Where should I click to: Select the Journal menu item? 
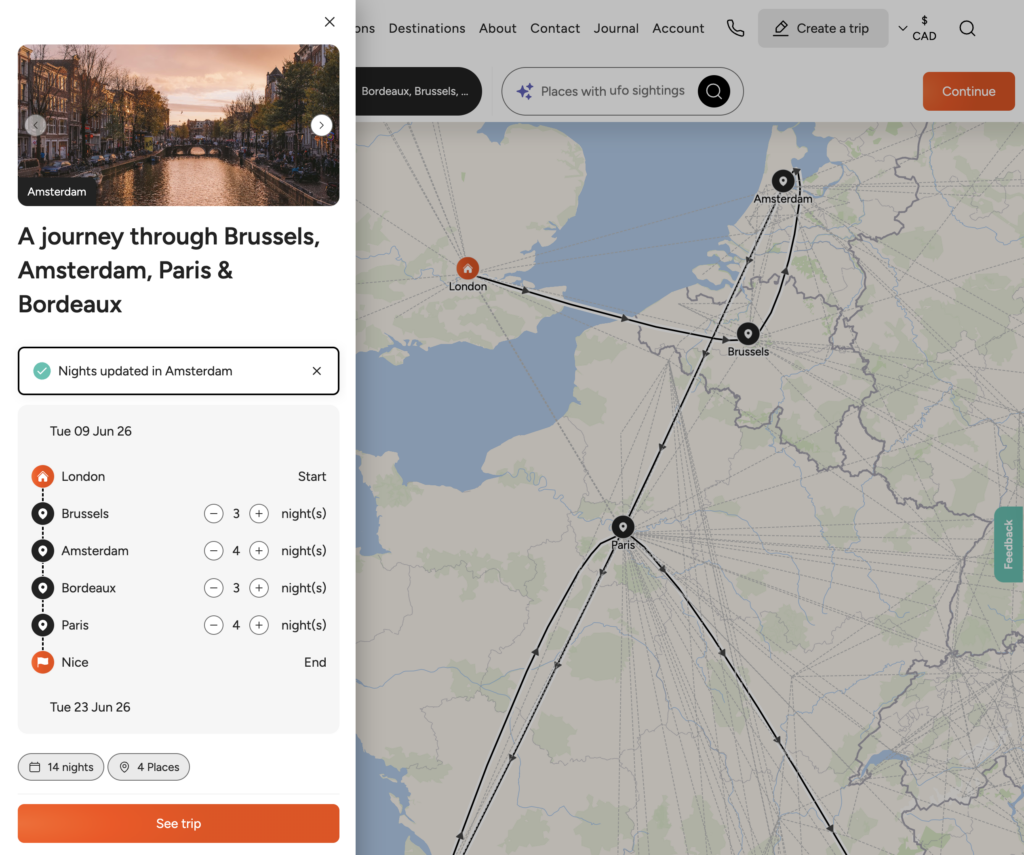[x=616, y=28]
